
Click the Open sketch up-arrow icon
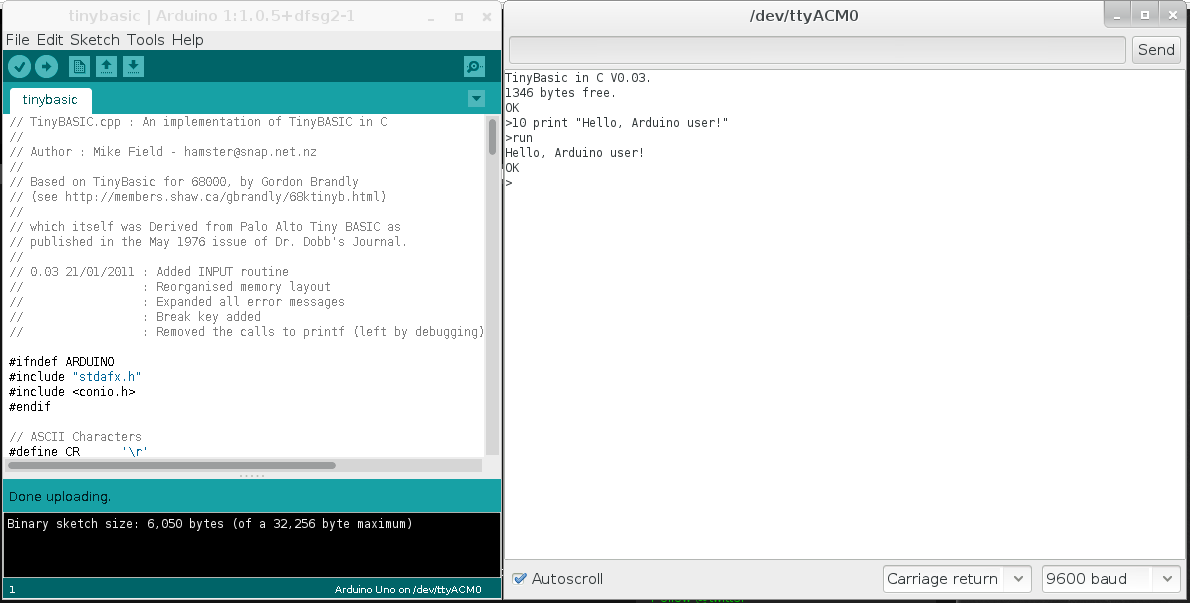106,67
